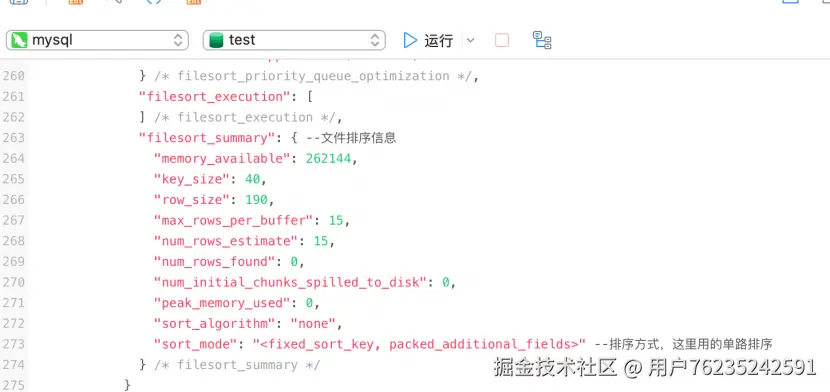This screenshot has width=830, height=392.
Task: Click the "num_rows_estimate" key
Action: click(x=226, y=241)
